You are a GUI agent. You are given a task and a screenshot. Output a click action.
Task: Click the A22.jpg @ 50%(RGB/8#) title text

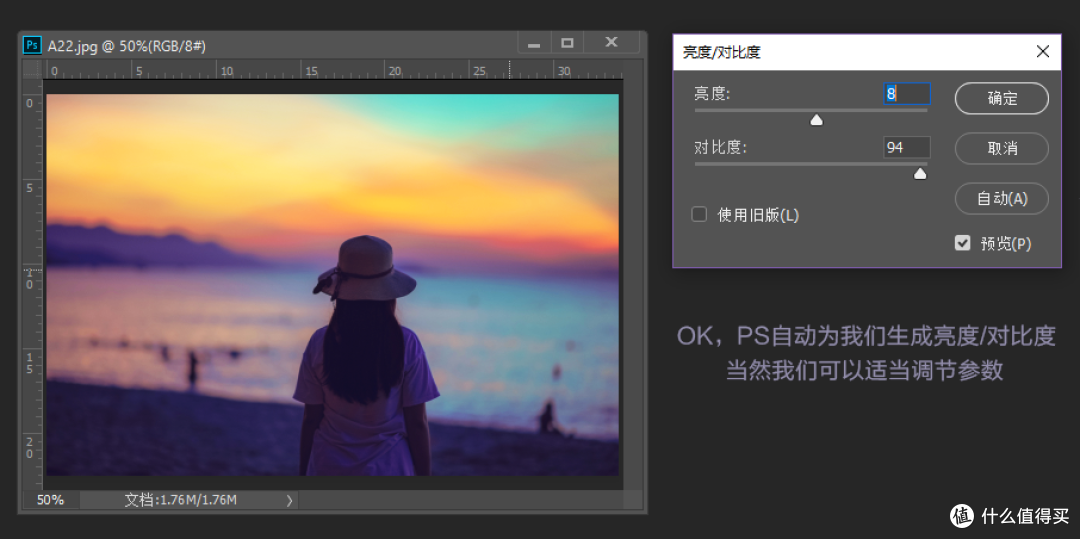127,46
